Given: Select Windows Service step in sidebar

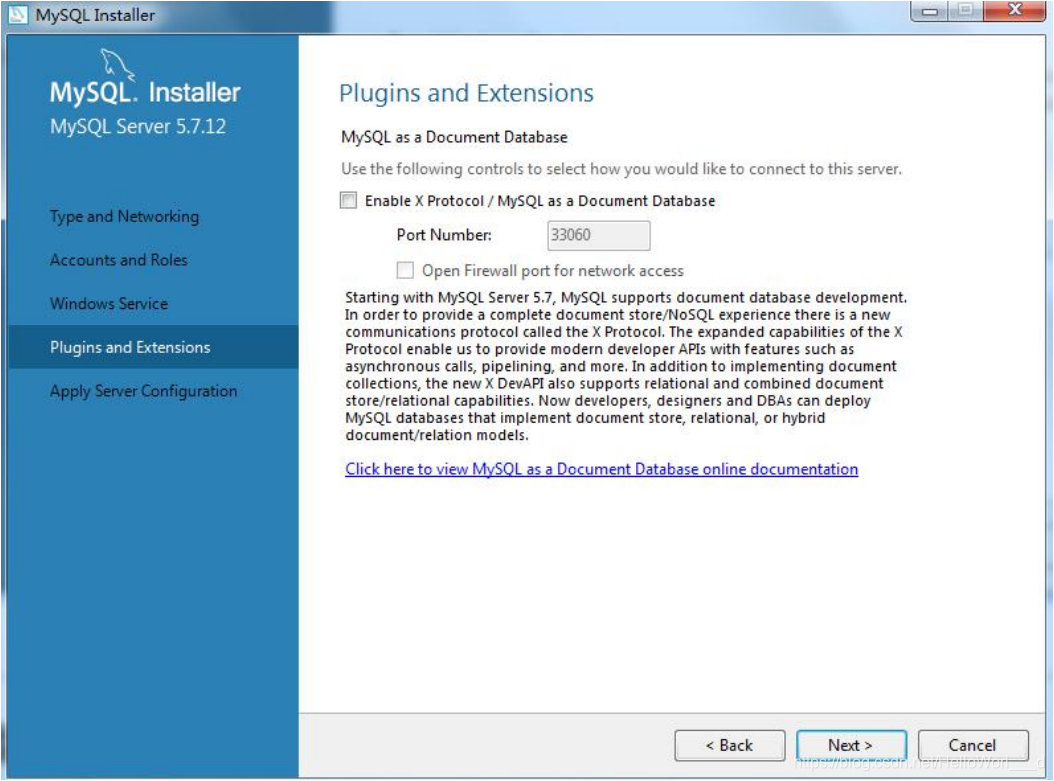Looking at the screenshot, I should pyautogui.click(x=109, y=304).
